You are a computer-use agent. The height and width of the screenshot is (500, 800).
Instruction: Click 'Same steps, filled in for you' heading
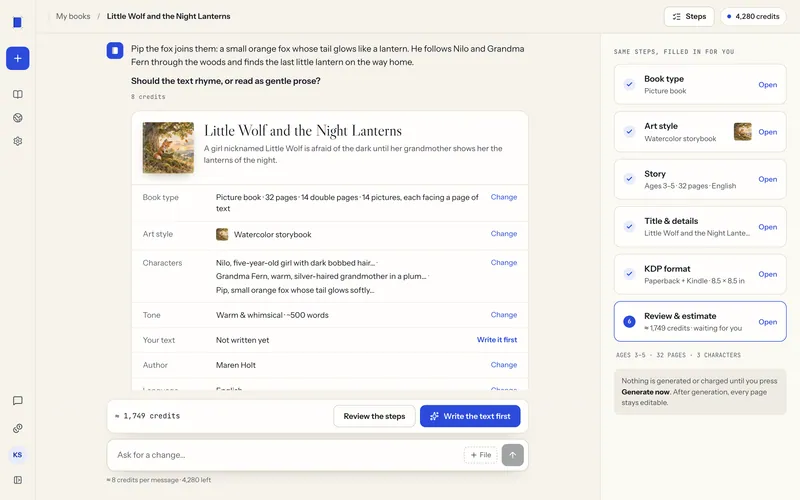point(673,52)
